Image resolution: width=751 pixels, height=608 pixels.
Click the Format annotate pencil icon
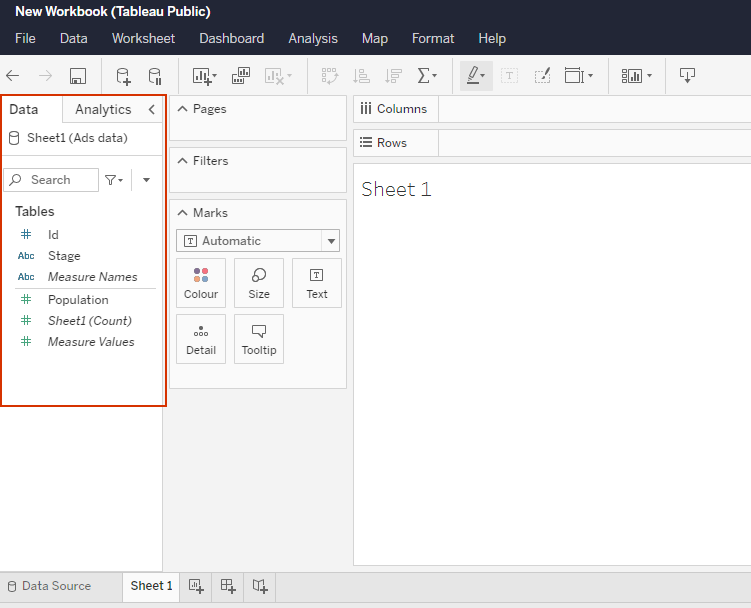click(x=542, y=76)
